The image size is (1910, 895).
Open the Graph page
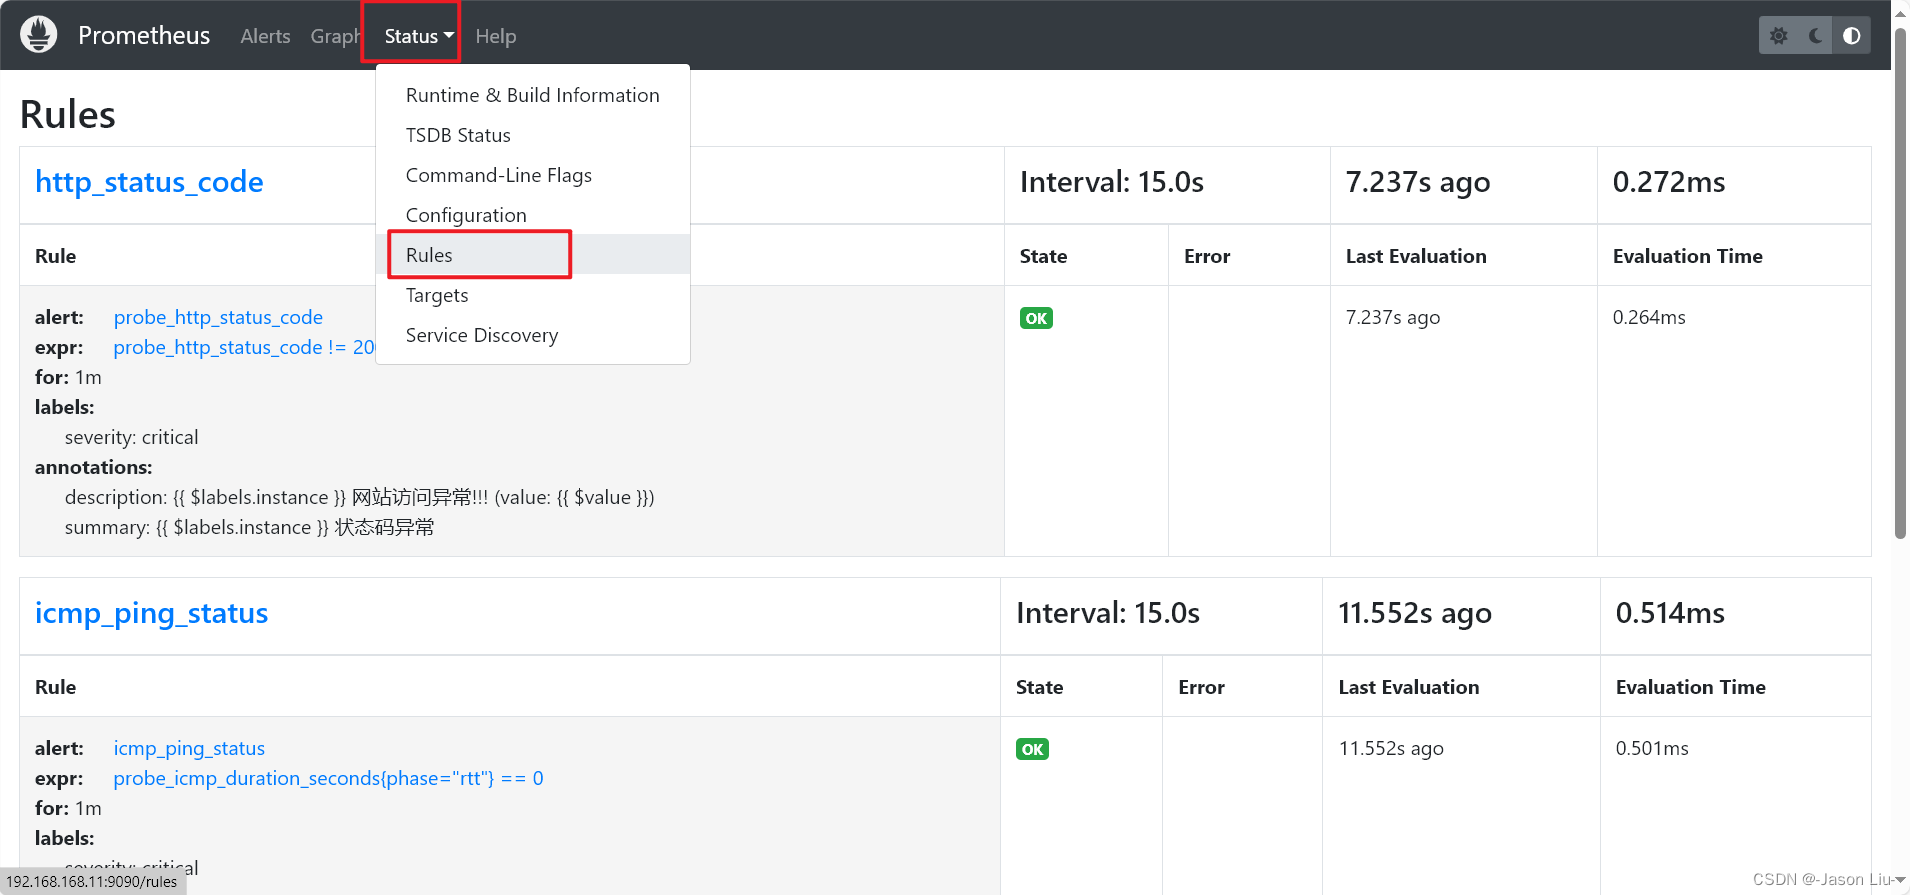coord(335,36)
